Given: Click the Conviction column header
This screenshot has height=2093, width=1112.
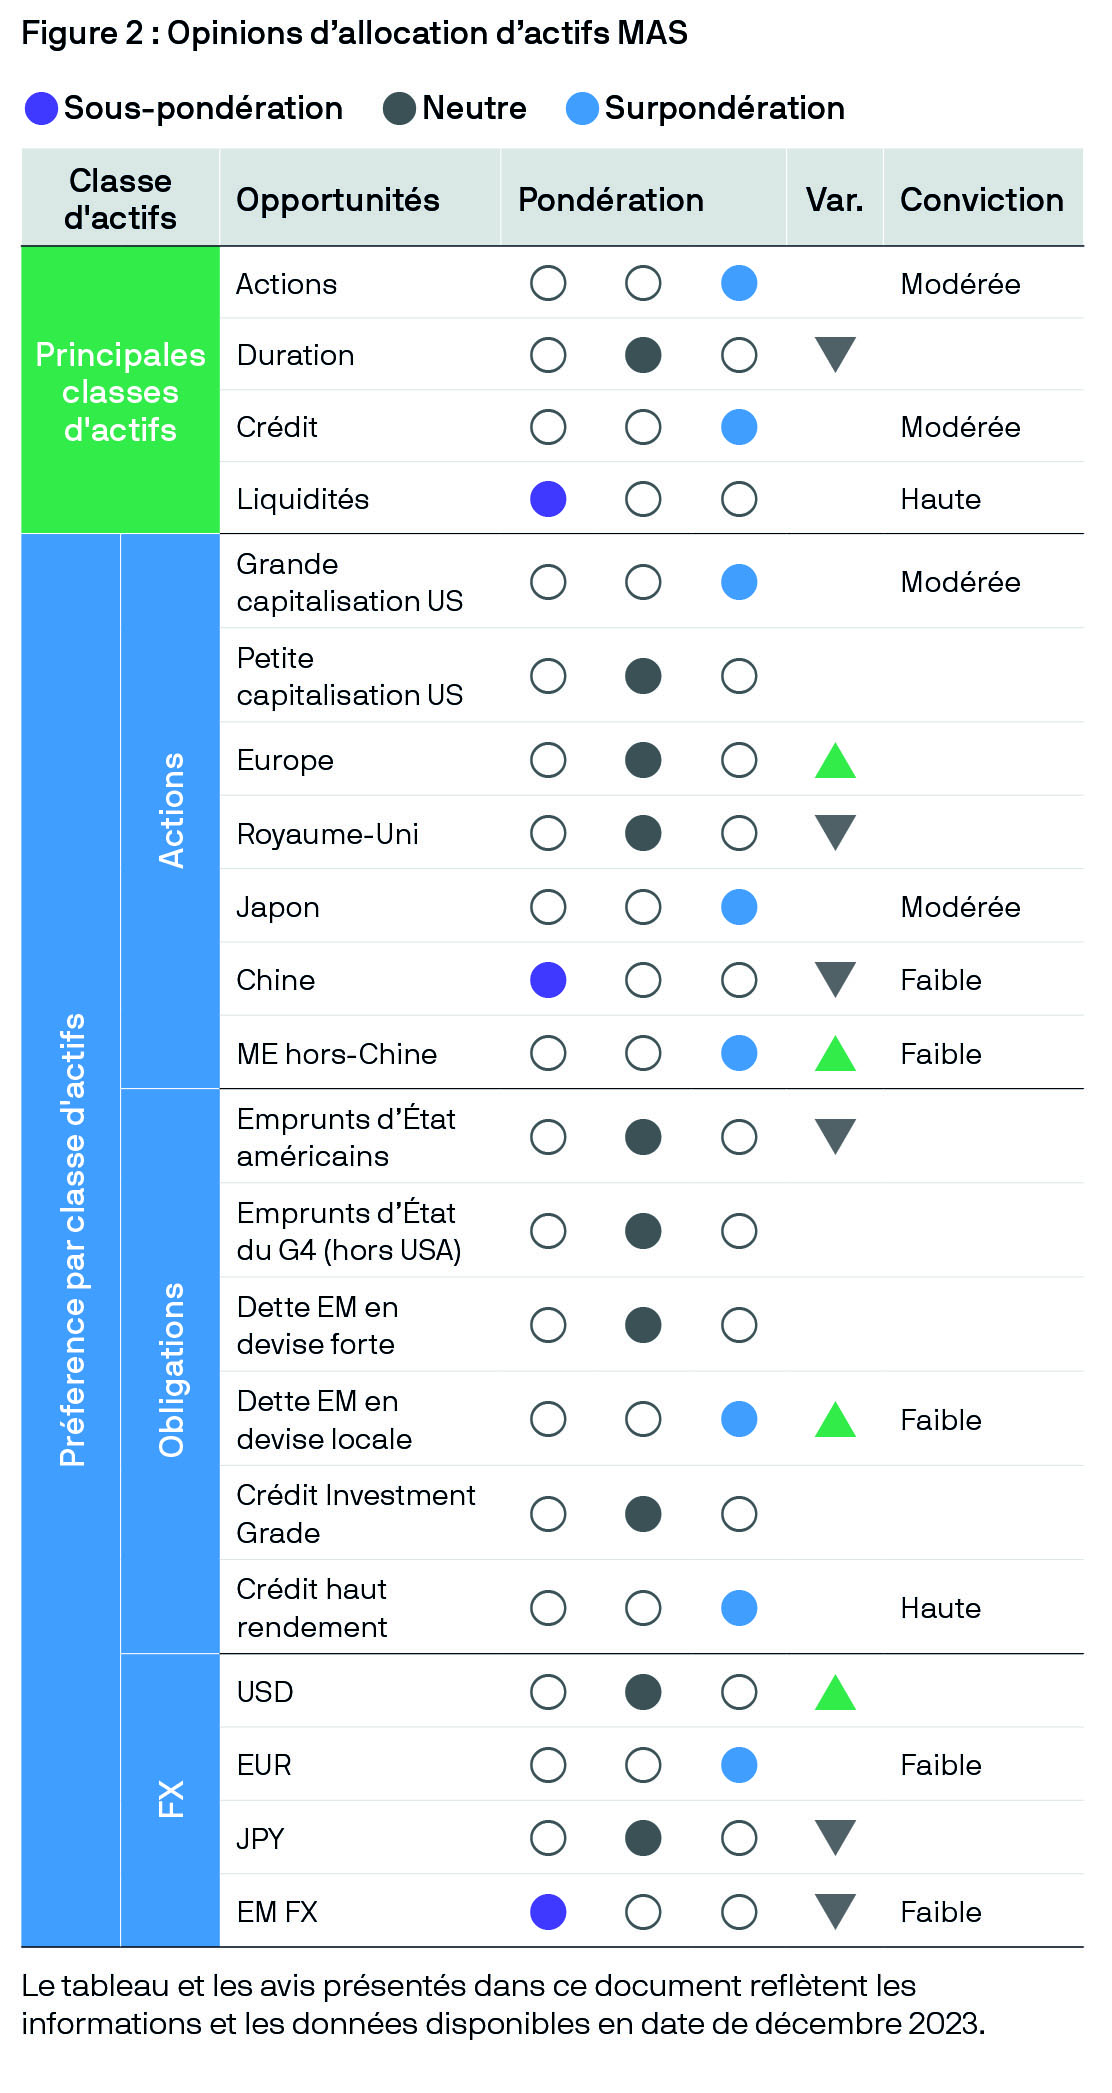Looking at the screenshot, I should pos(982,200).
